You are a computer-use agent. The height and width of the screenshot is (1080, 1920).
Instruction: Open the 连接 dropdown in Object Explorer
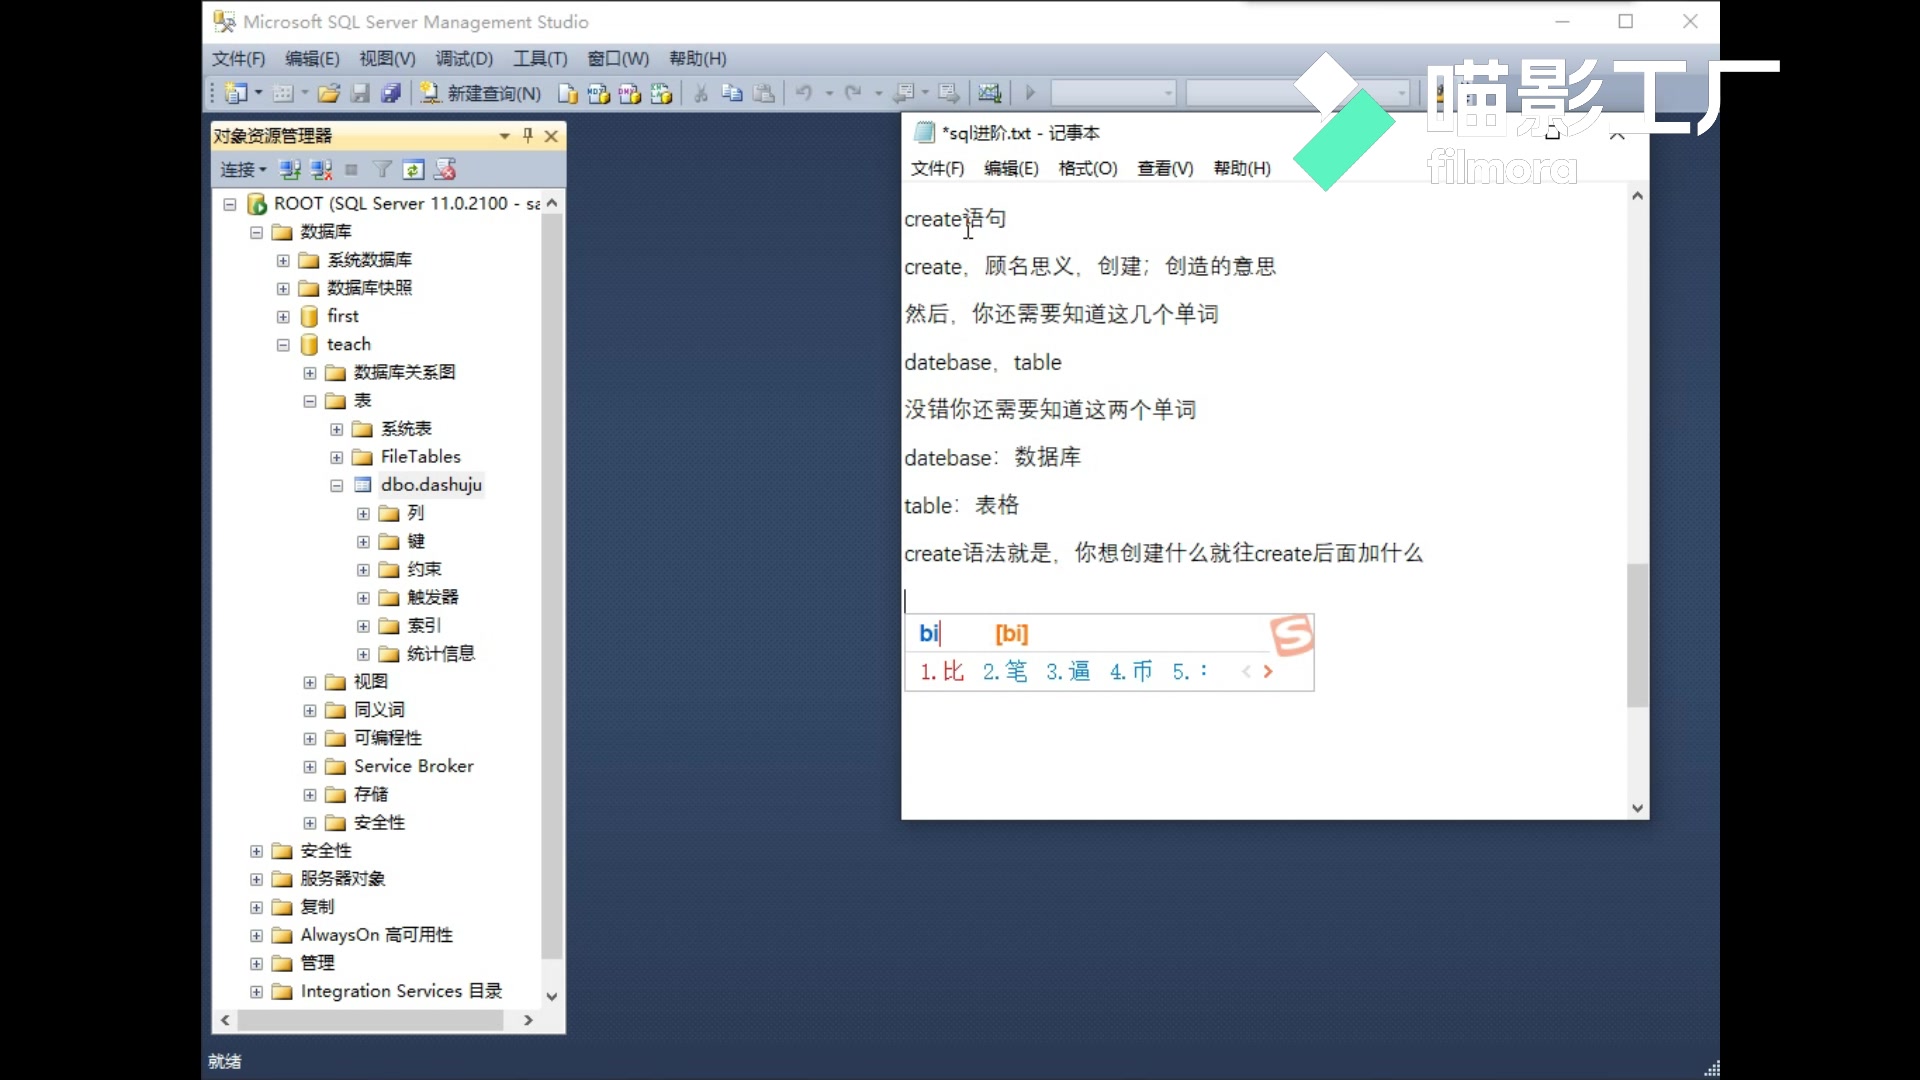point(244,170)
